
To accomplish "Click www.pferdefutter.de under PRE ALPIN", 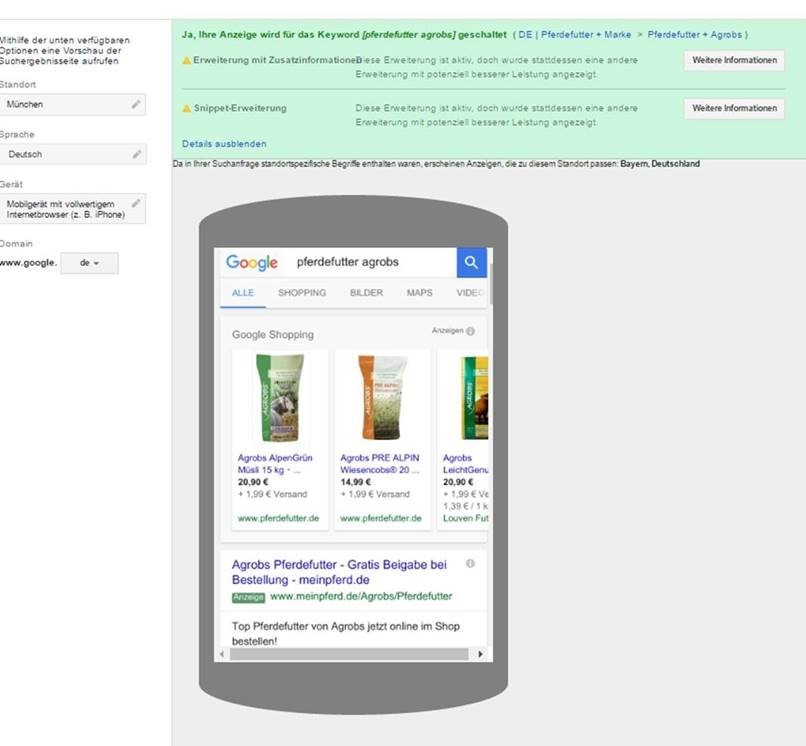I will [x=381, y=518].
